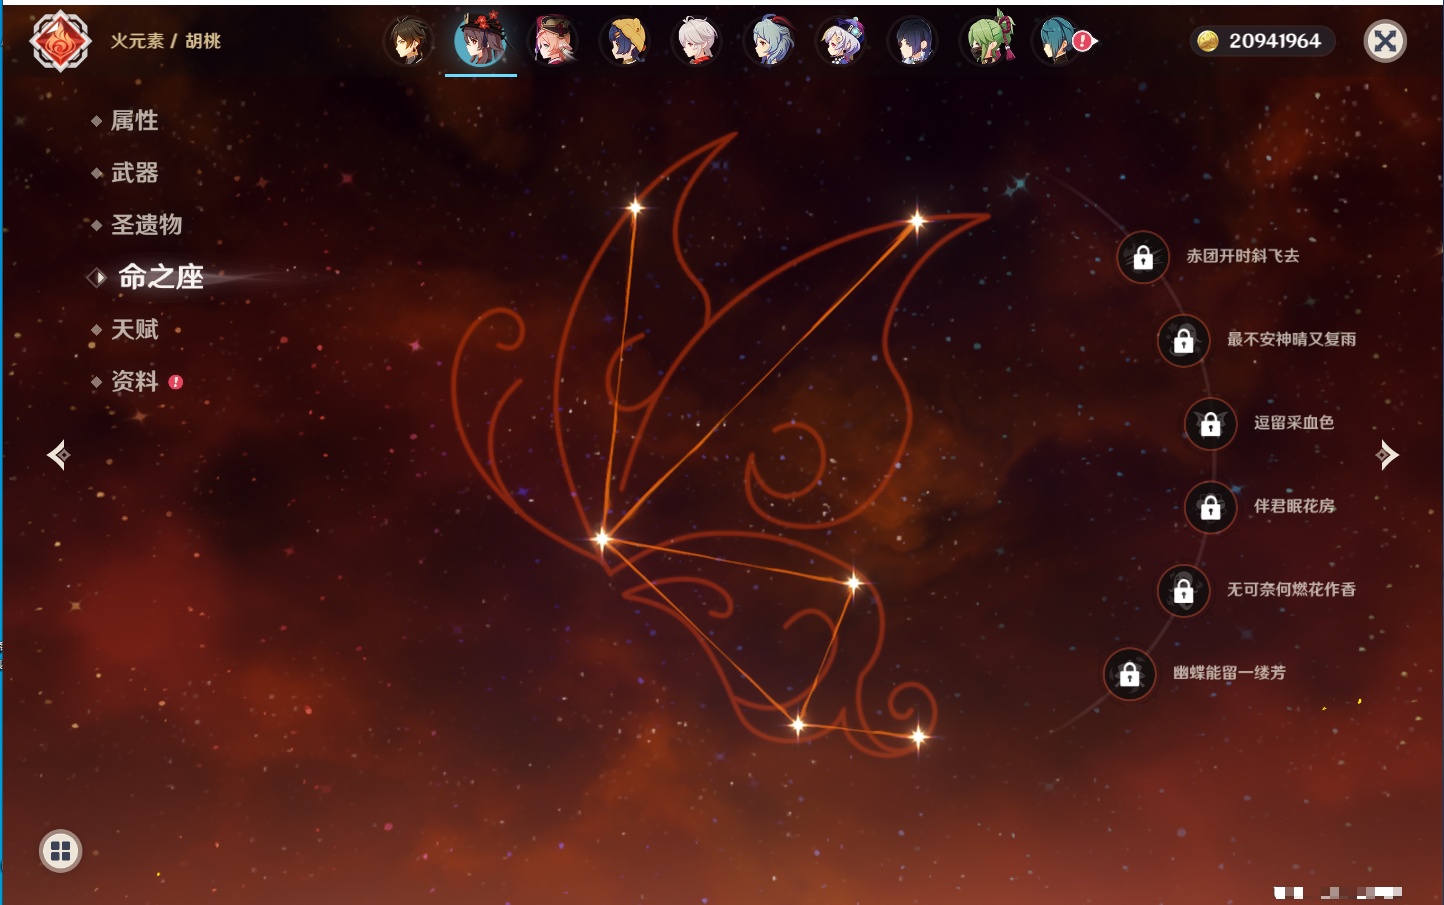Click the Pyro element emblem icon

click(x=60, y=41)
